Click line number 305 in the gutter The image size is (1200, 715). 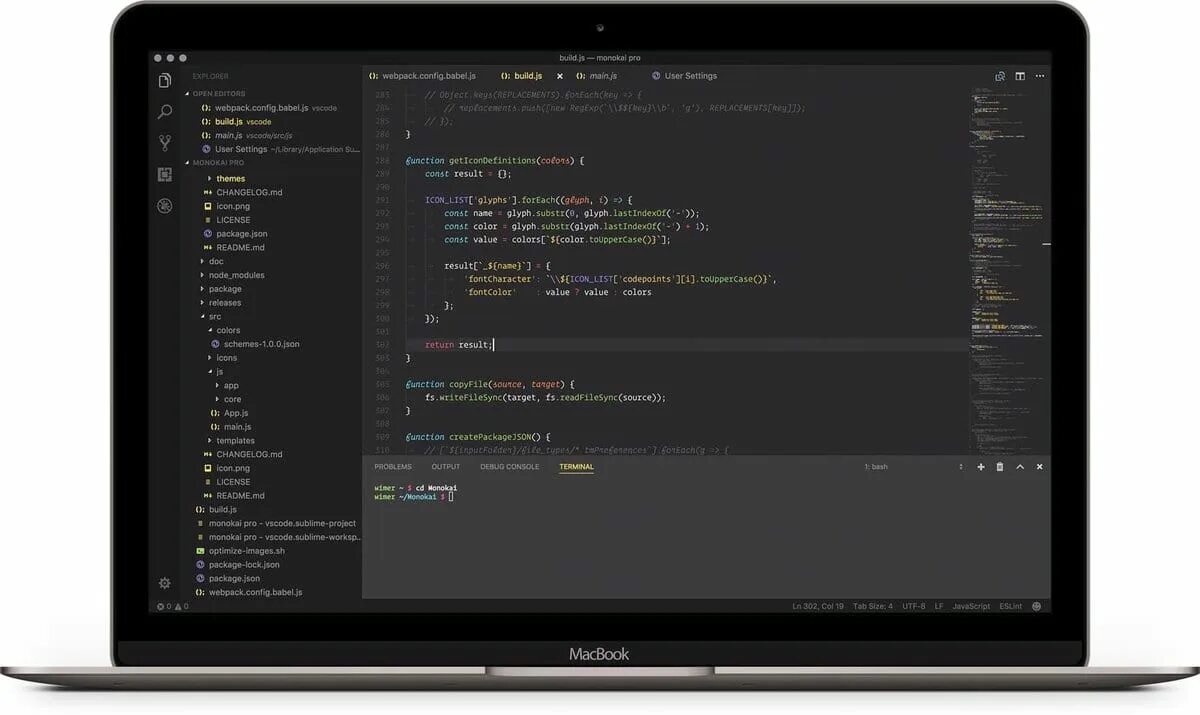382,384
